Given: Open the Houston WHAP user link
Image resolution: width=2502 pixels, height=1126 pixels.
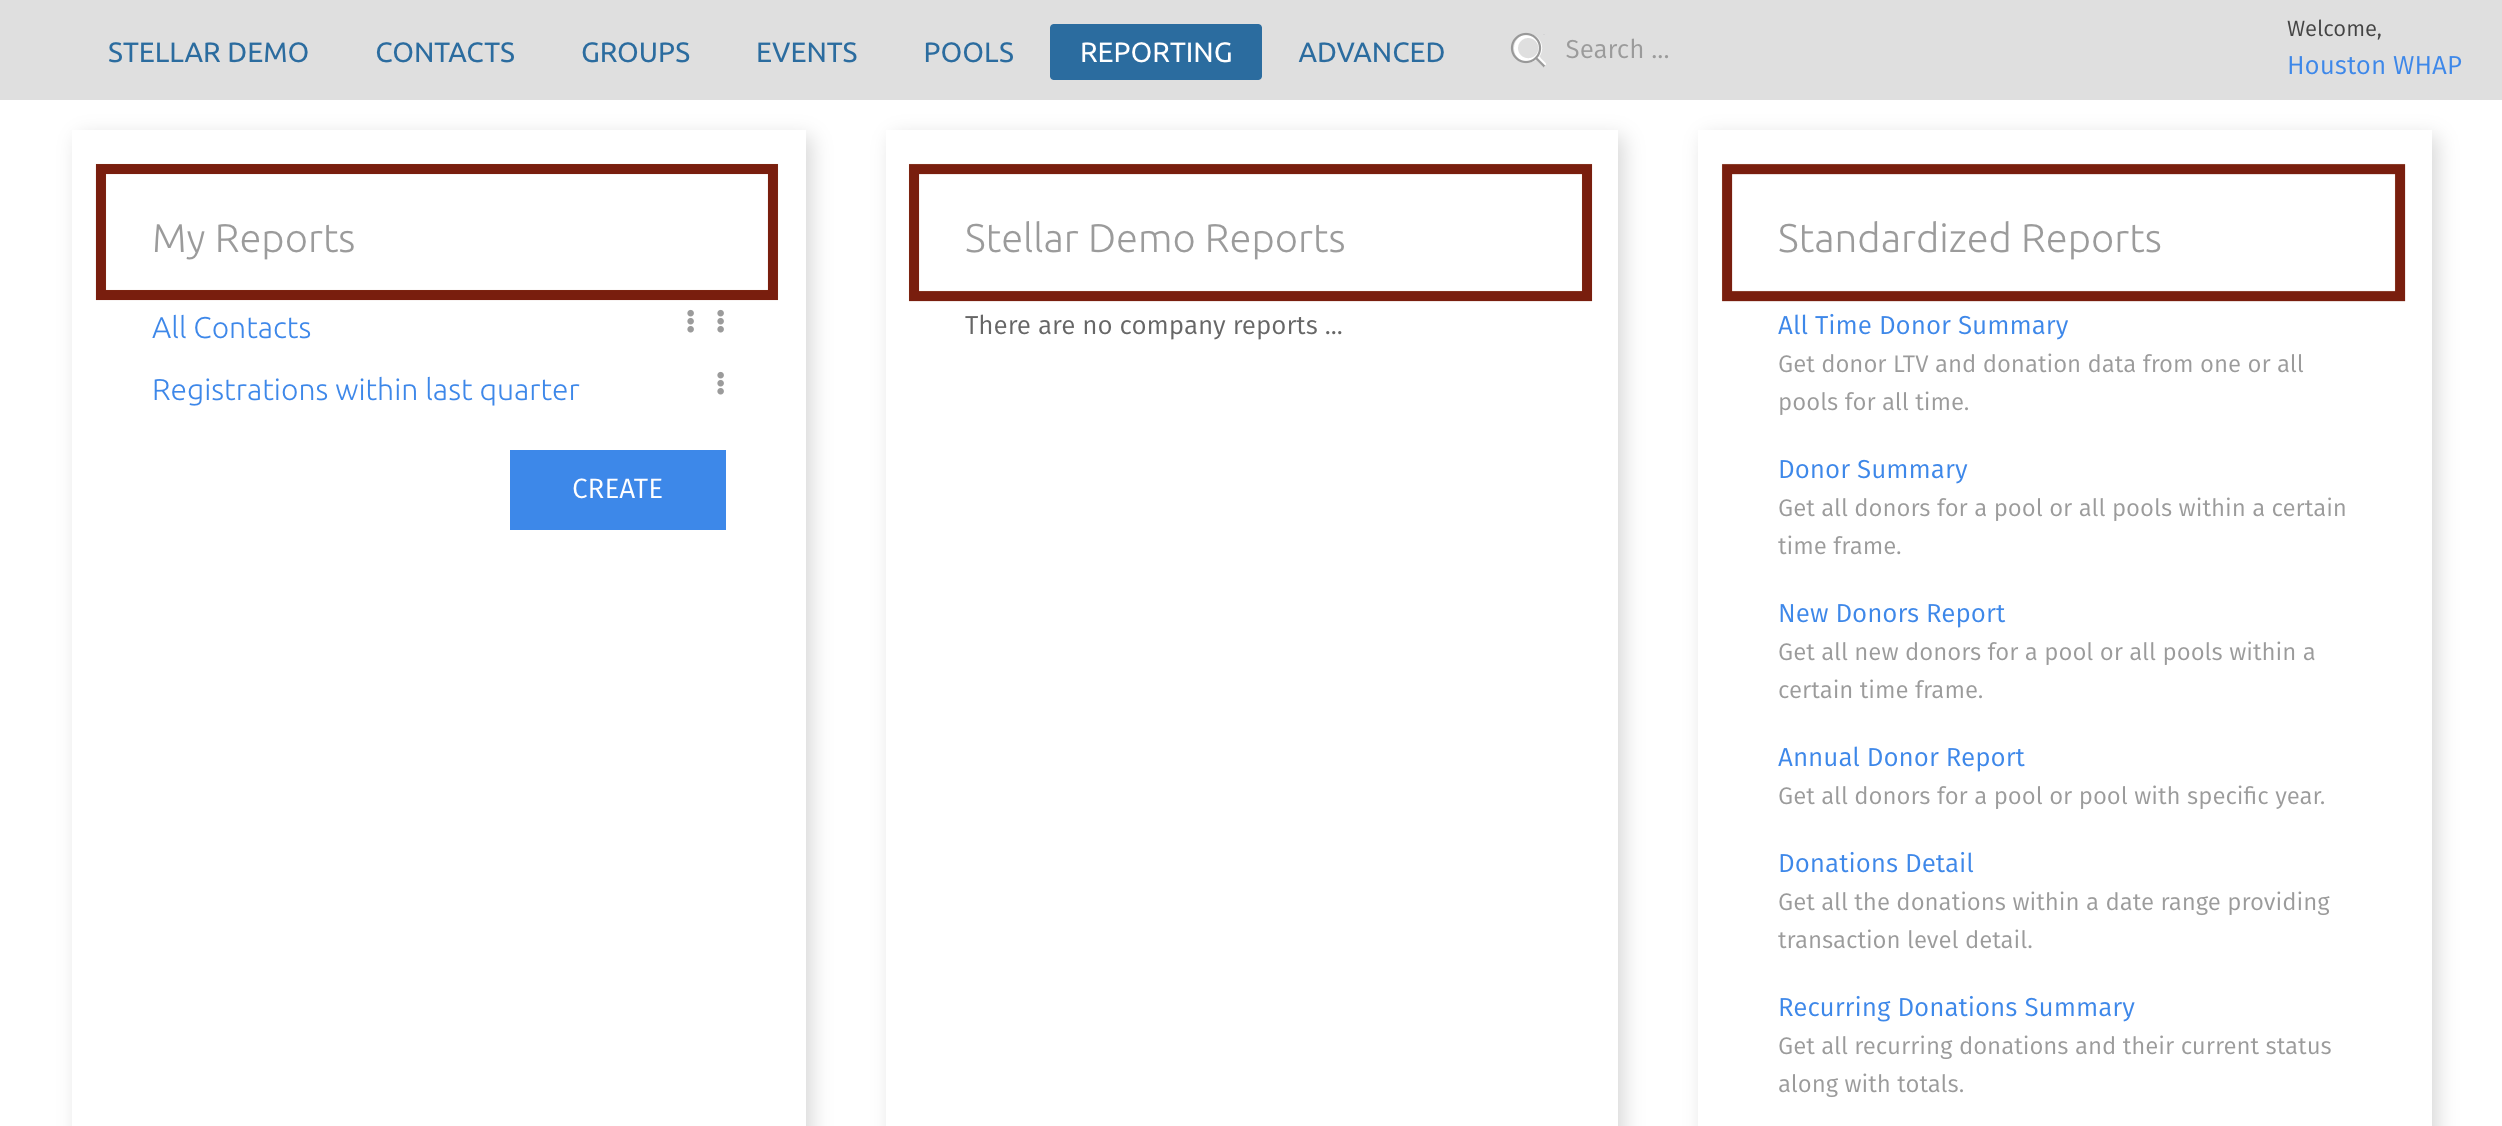Looking at the screenshot, I should [x=2374, y=66].
